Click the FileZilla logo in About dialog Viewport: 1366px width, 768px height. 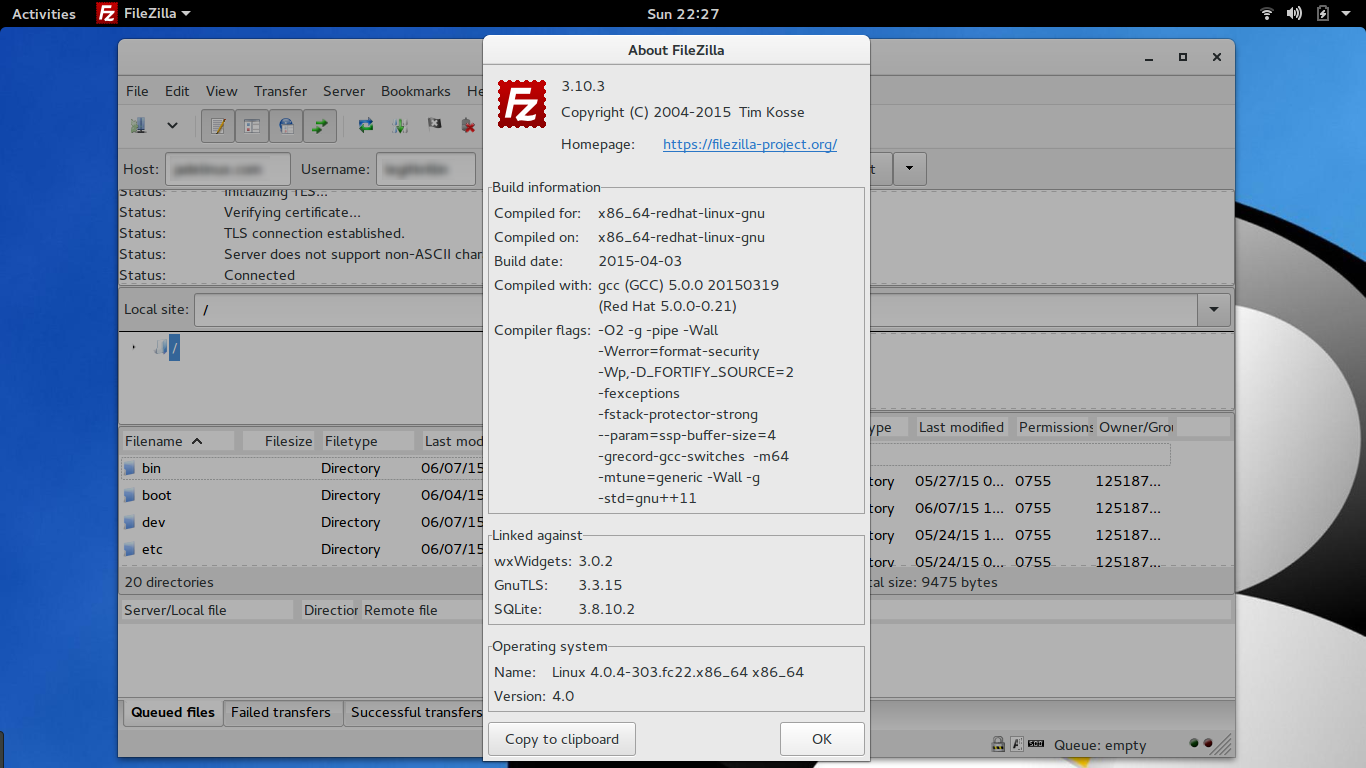tap(521, 103)
